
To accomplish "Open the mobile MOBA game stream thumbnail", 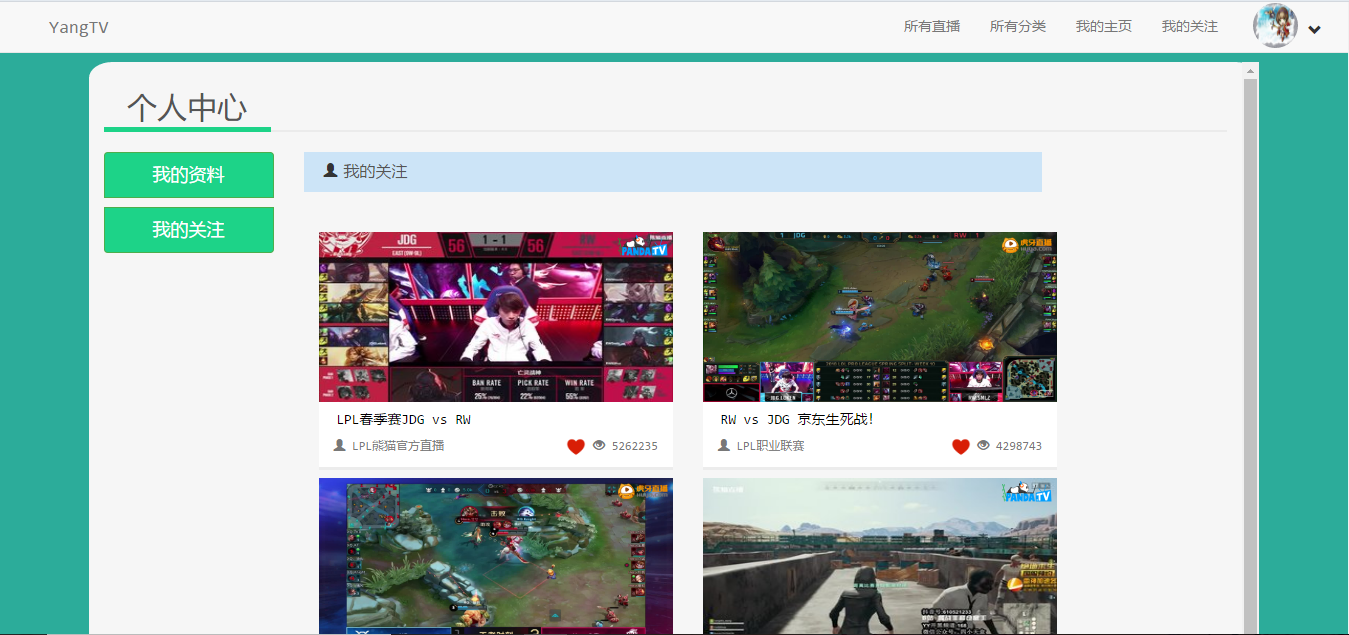I will point(496,556).
